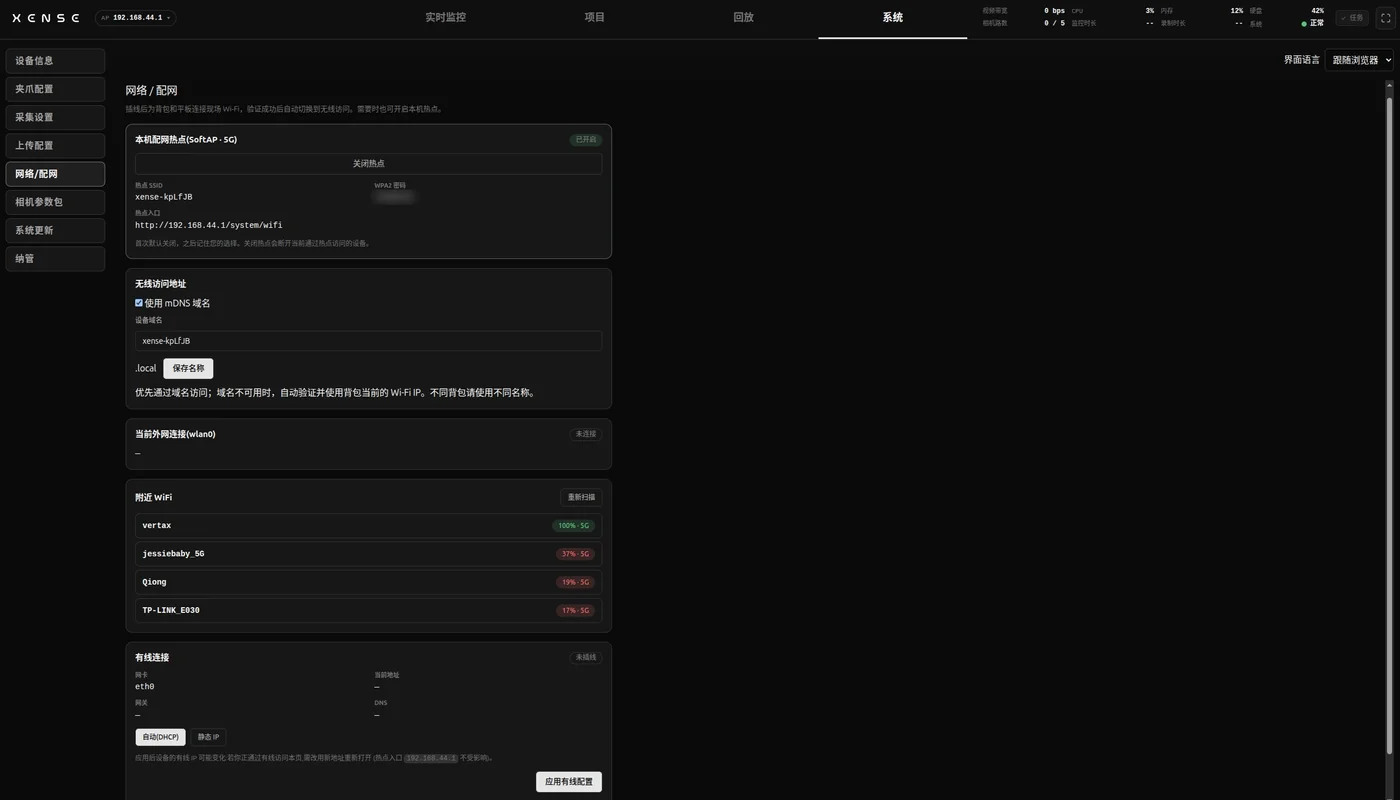
Task: Click the 未插线 wired status badge
Action: point(585,657)
